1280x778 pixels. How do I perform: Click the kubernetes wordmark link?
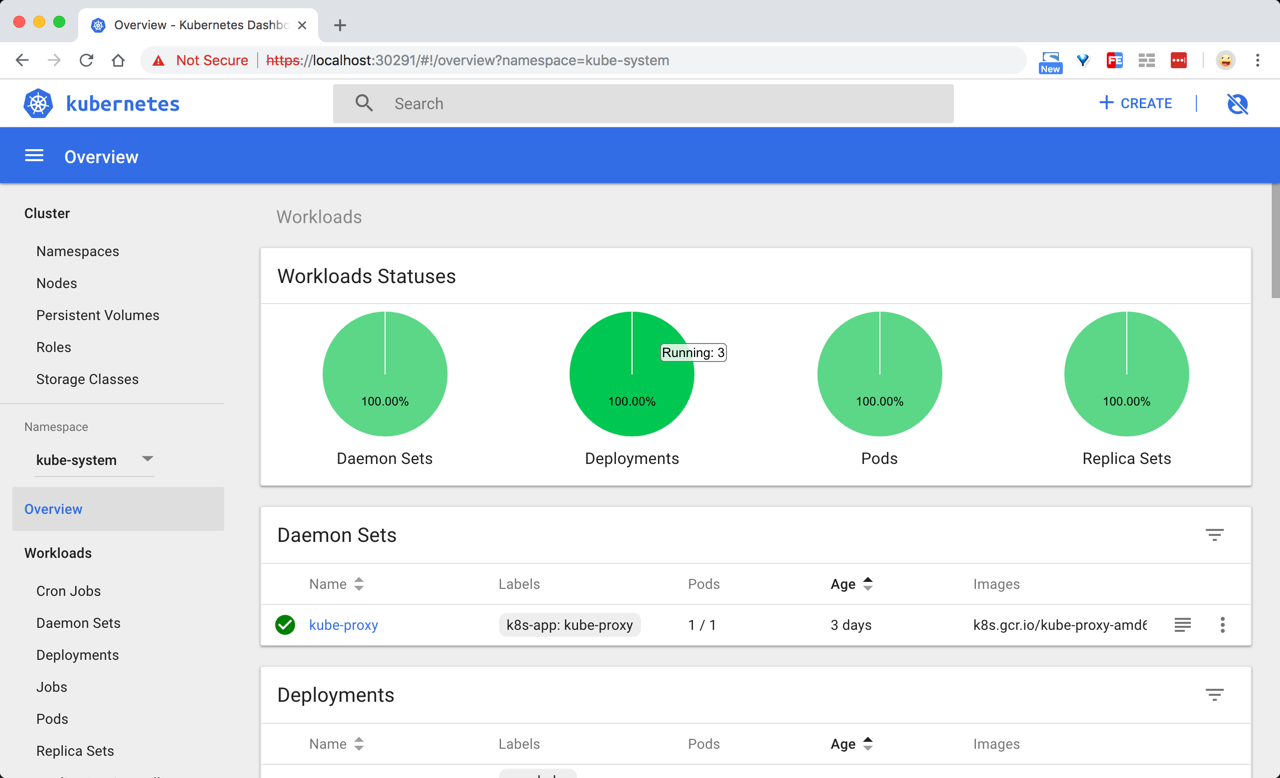click(123, 103)
